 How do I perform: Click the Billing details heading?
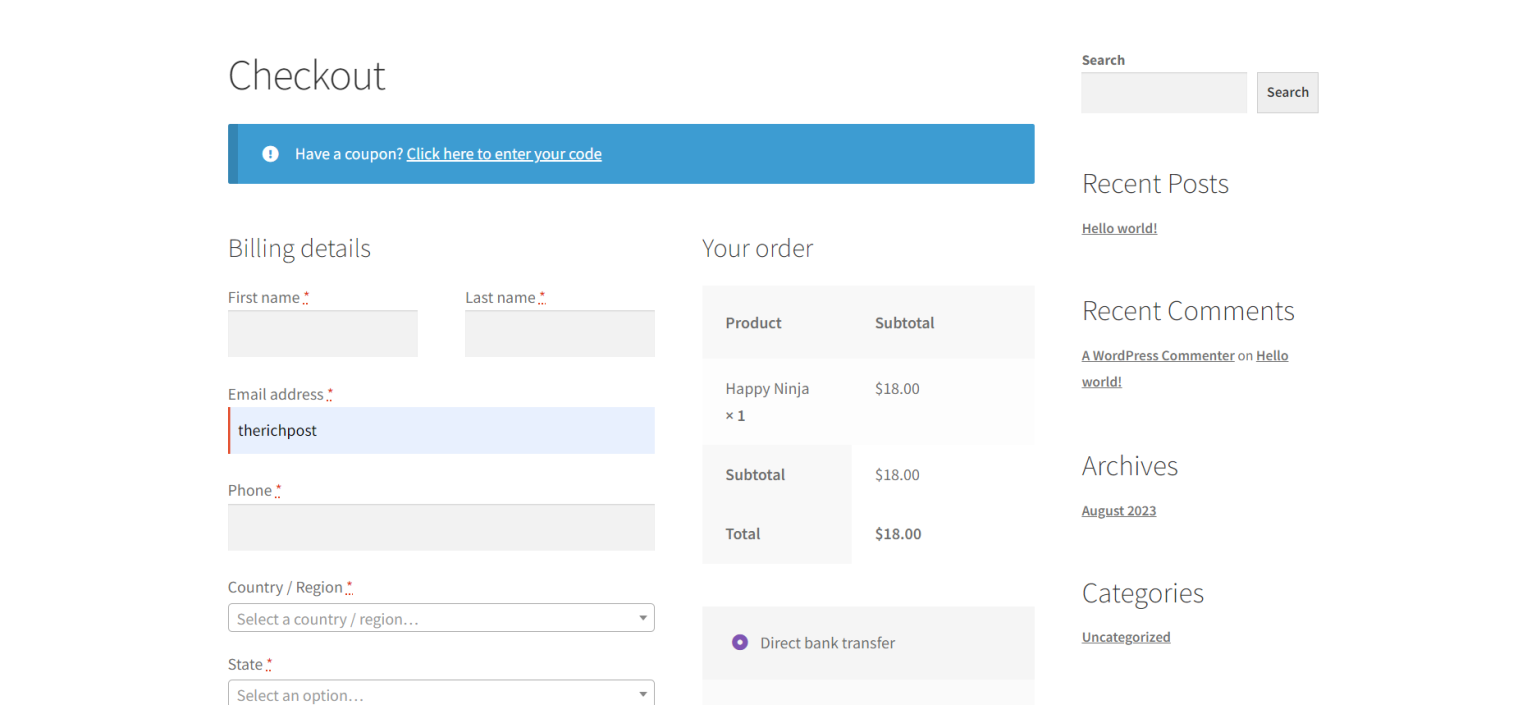point(299,248)
